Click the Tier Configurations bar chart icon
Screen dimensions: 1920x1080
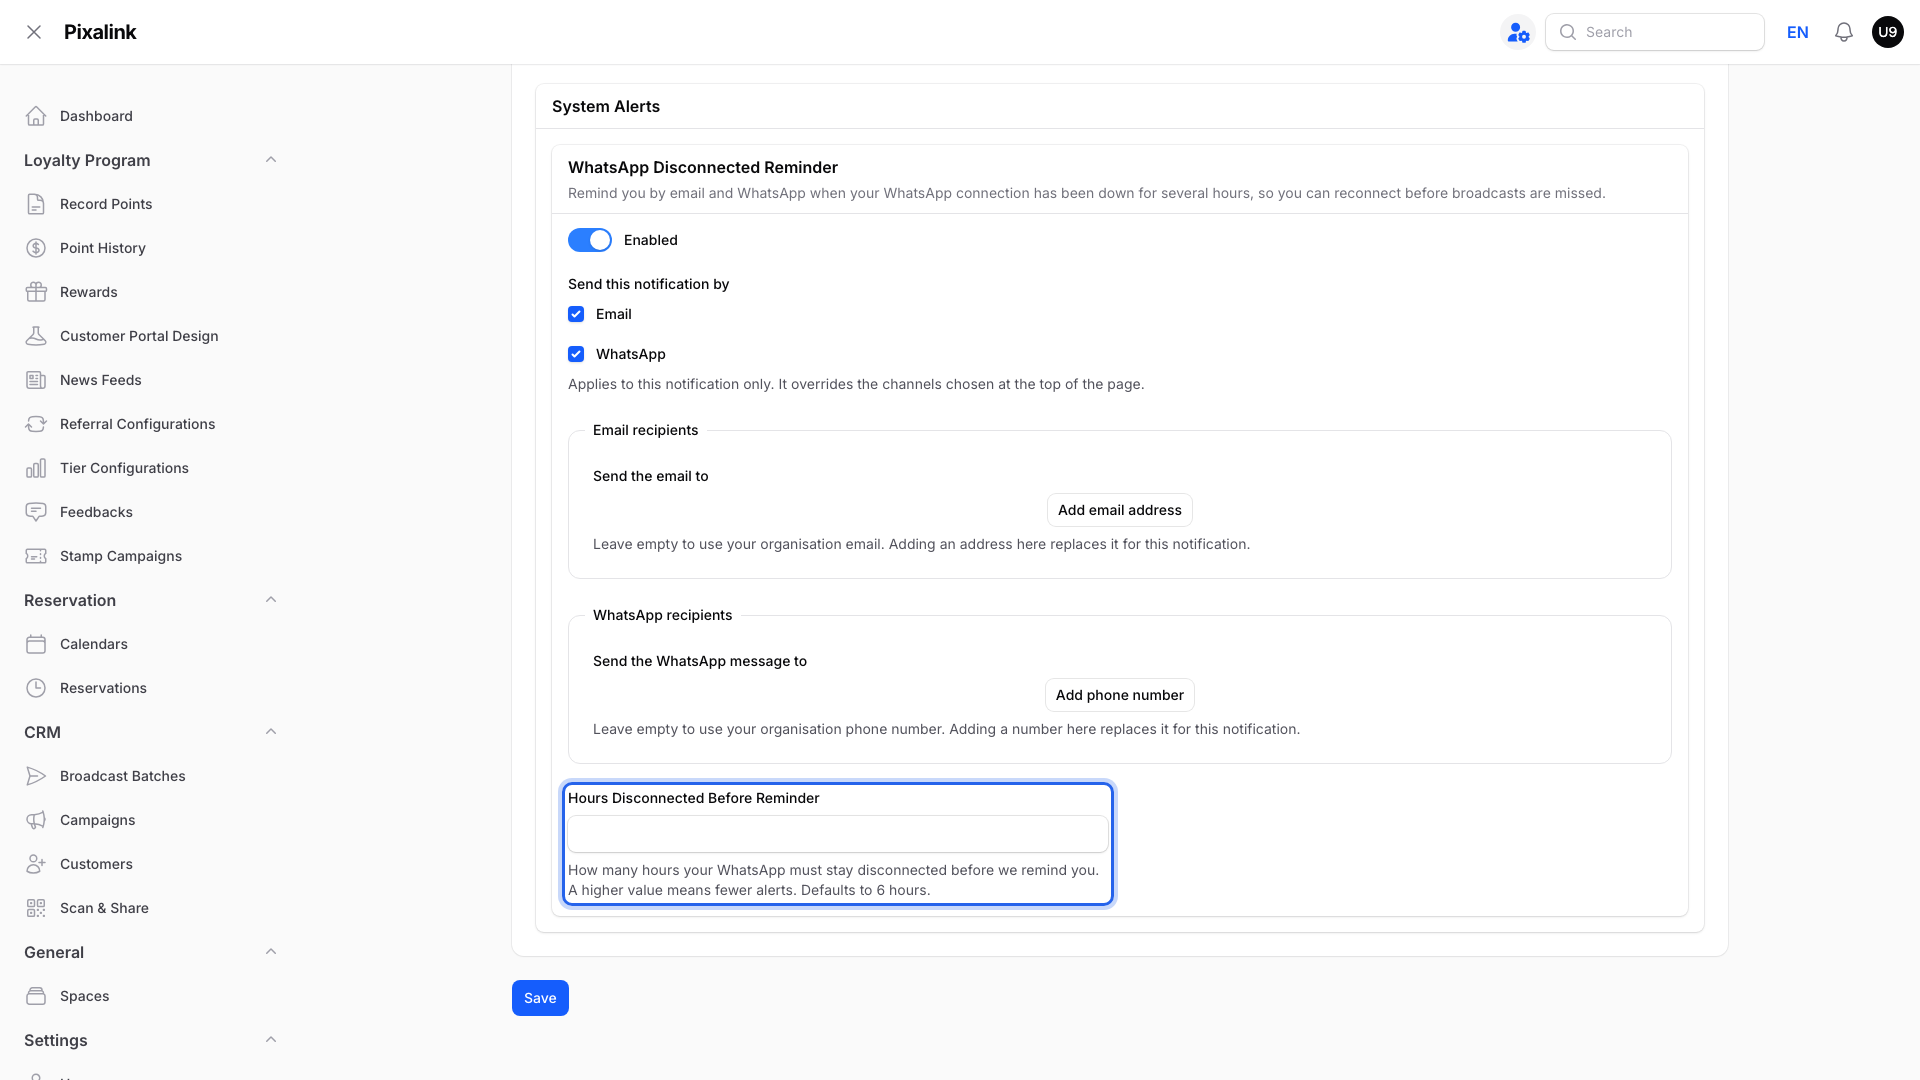point(36,468)
